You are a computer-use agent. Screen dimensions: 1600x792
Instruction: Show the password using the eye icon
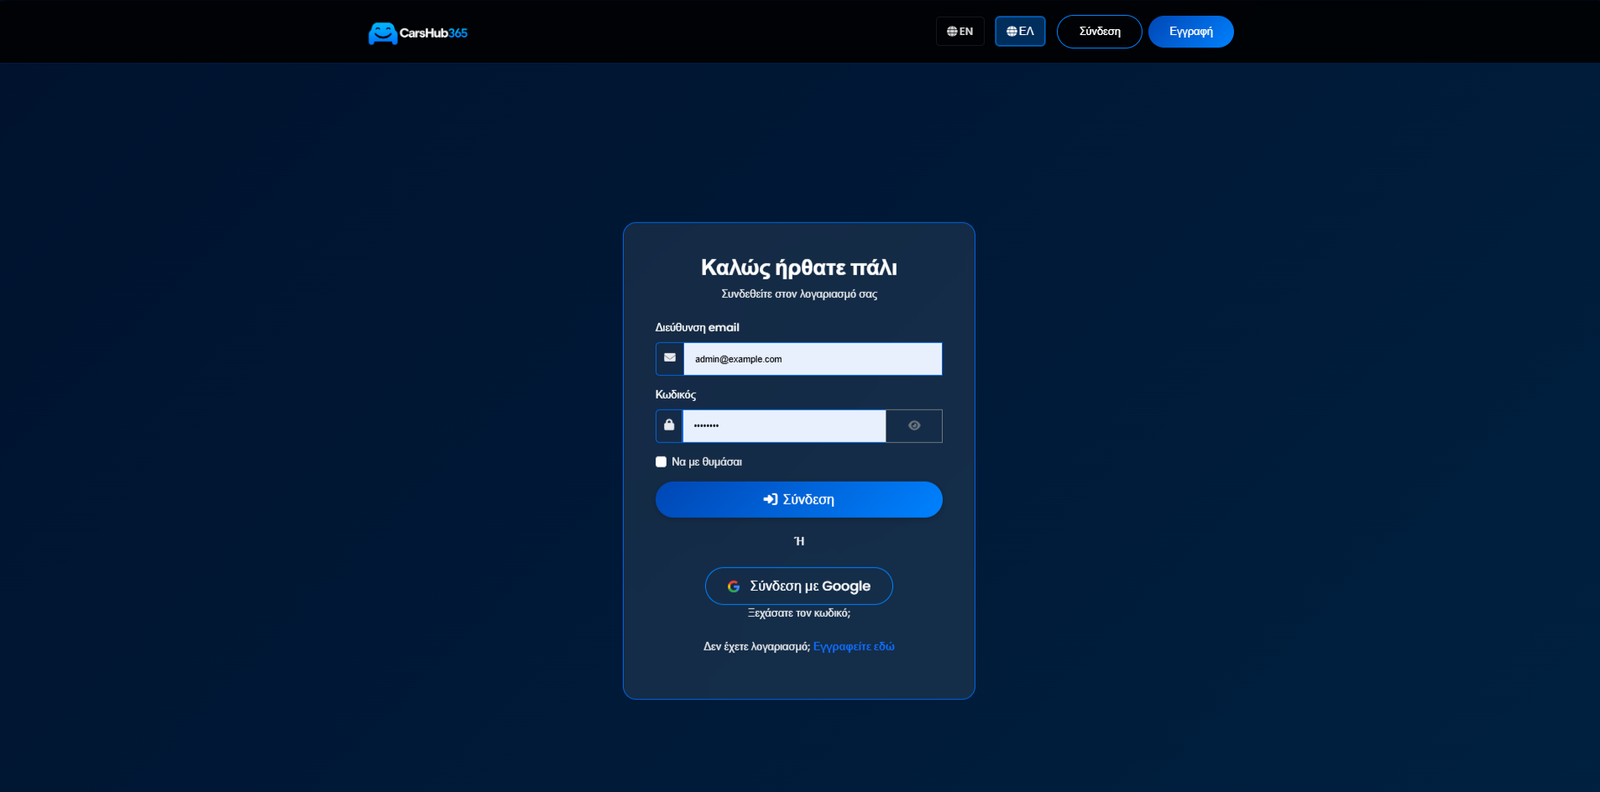[x=914, y=426]
